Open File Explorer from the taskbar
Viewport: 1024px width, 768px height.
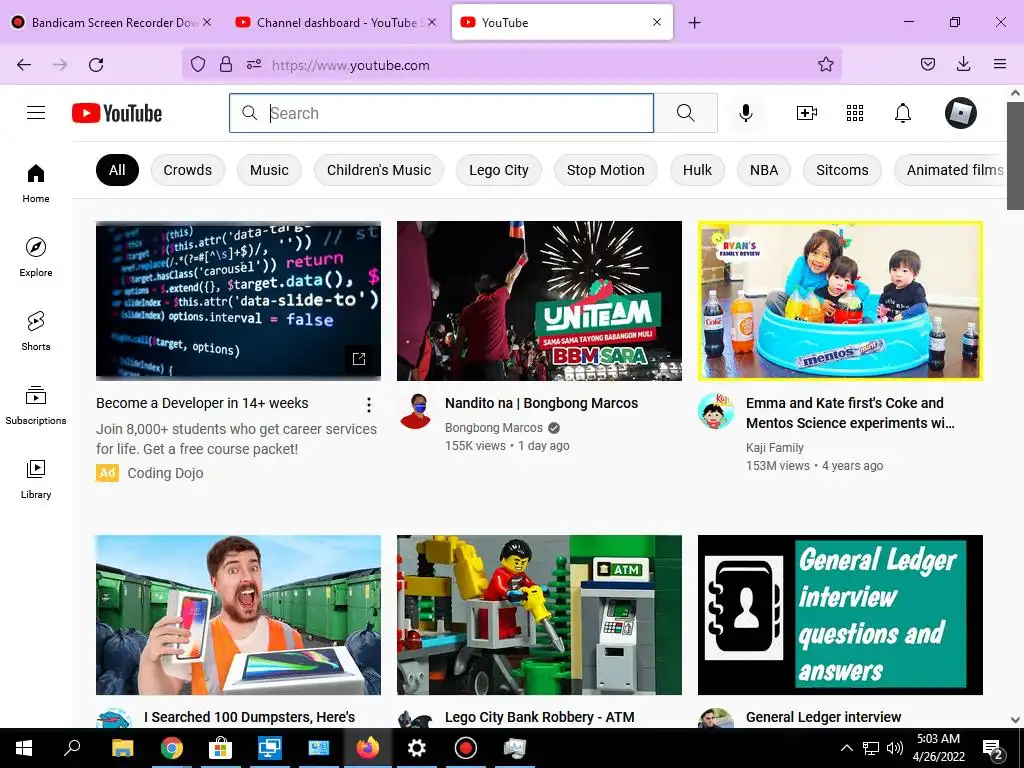122,748
